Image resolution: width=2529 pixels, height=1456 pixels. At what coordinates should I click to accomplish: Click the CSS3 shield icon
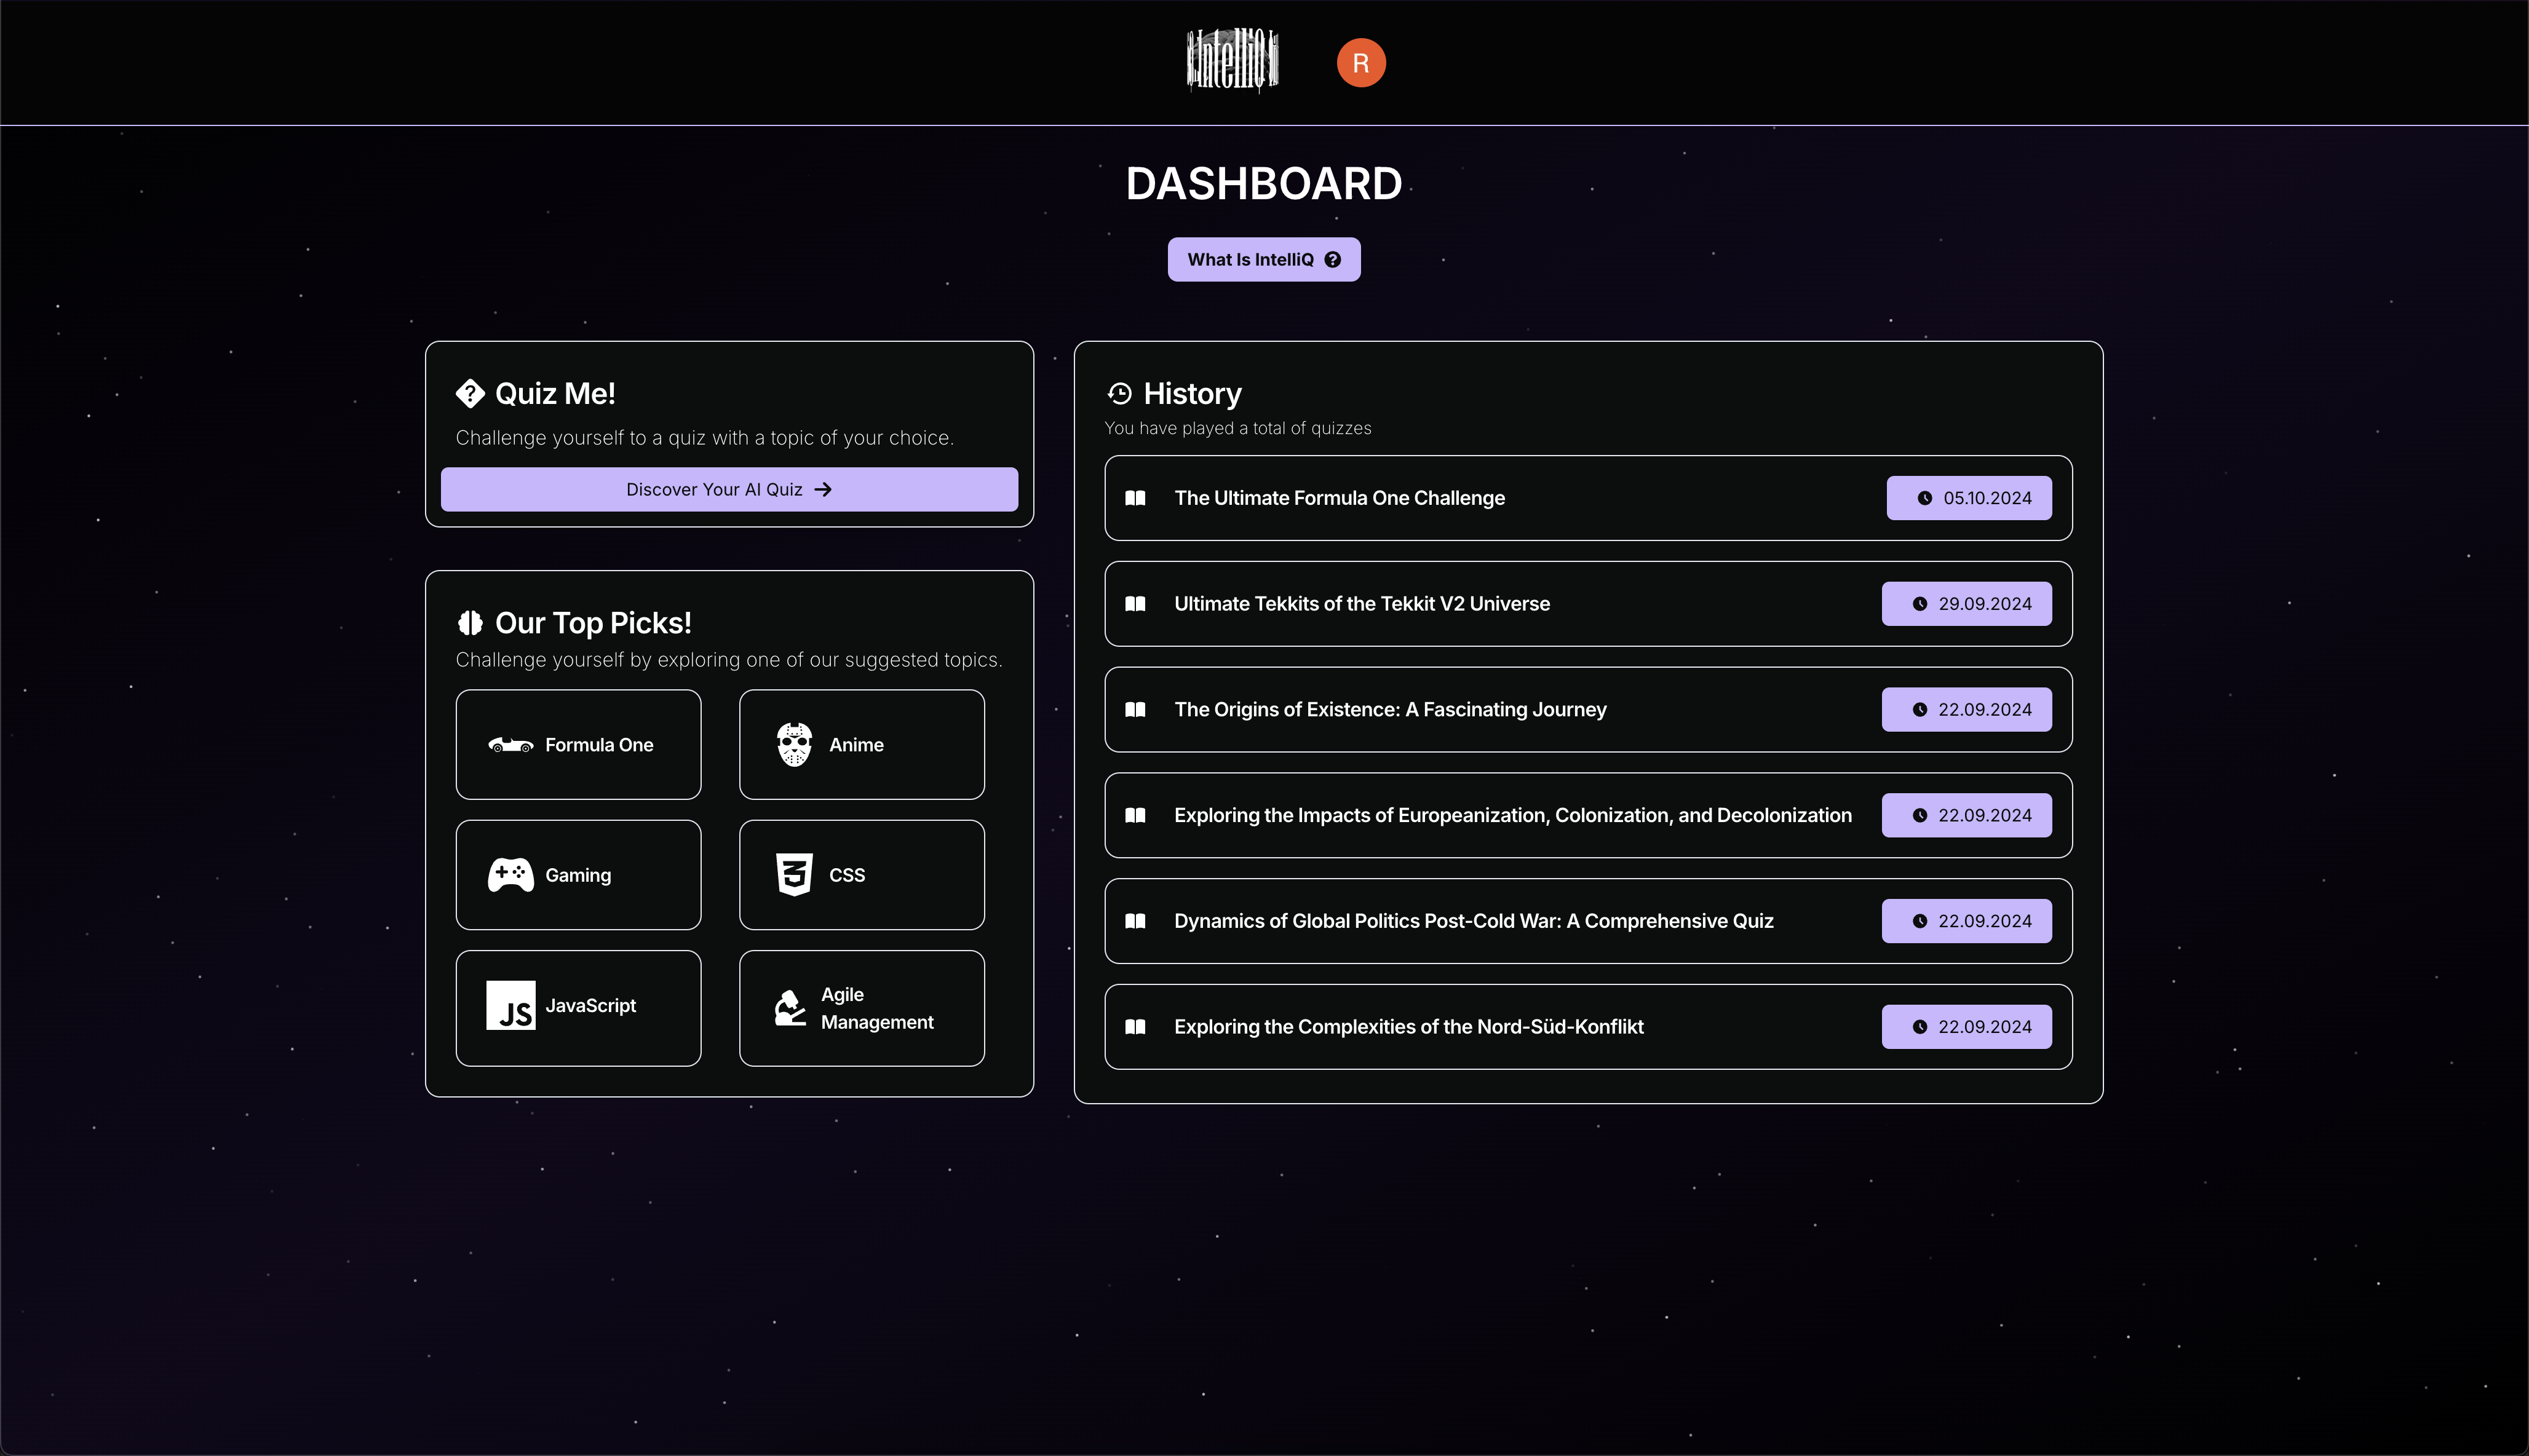(794, 875)
